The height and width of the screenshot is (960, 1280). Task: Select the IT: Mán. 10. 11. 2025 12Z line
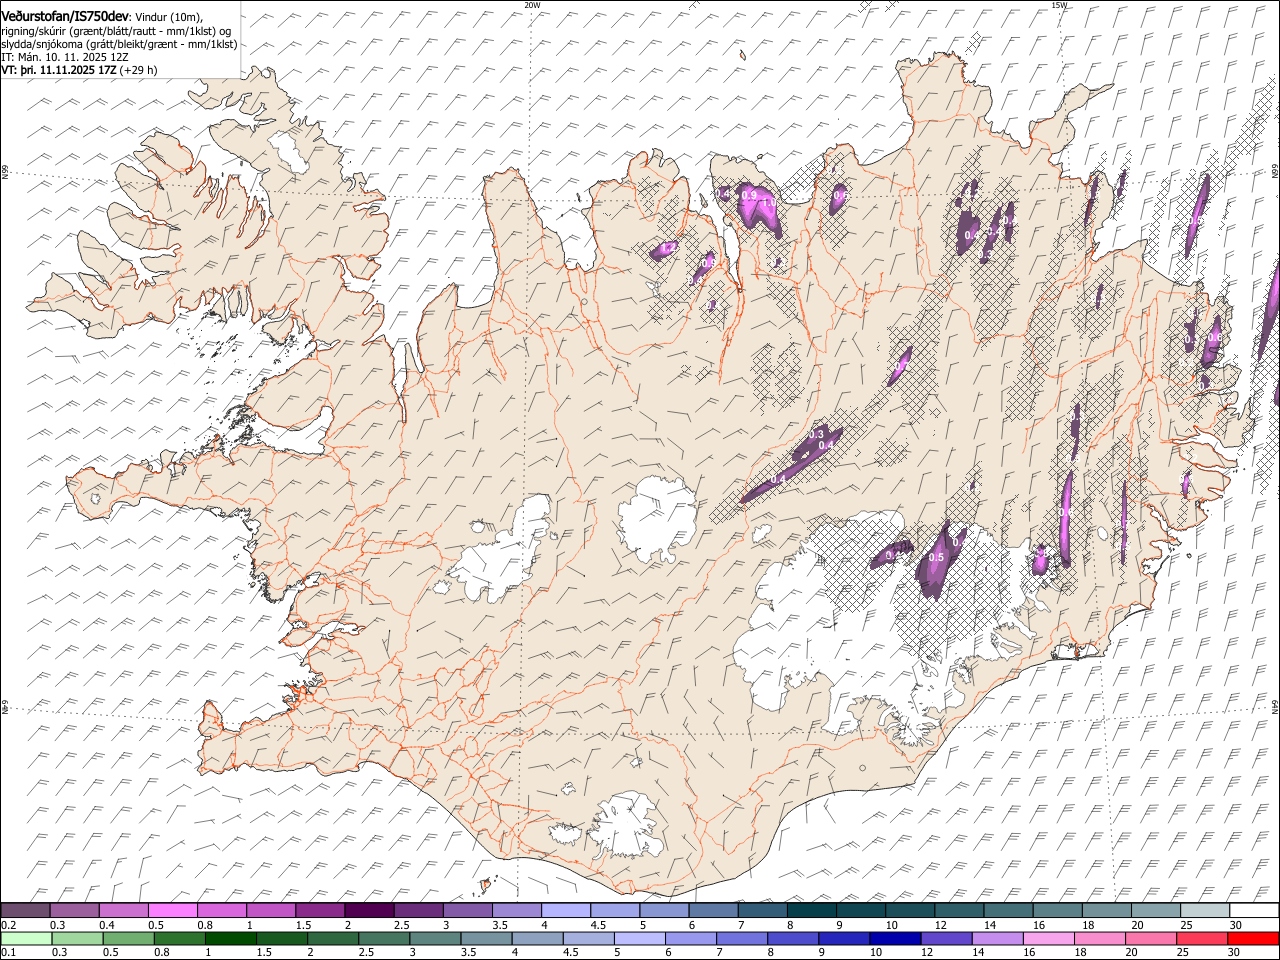(65, 57)
